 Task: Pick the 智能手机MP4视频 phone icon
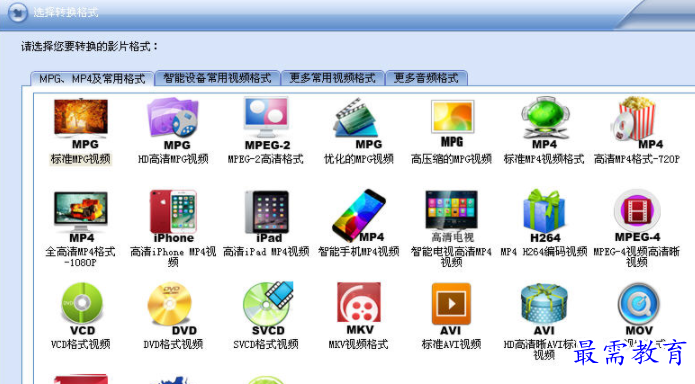pyautogui.click(x=359, y=216)
